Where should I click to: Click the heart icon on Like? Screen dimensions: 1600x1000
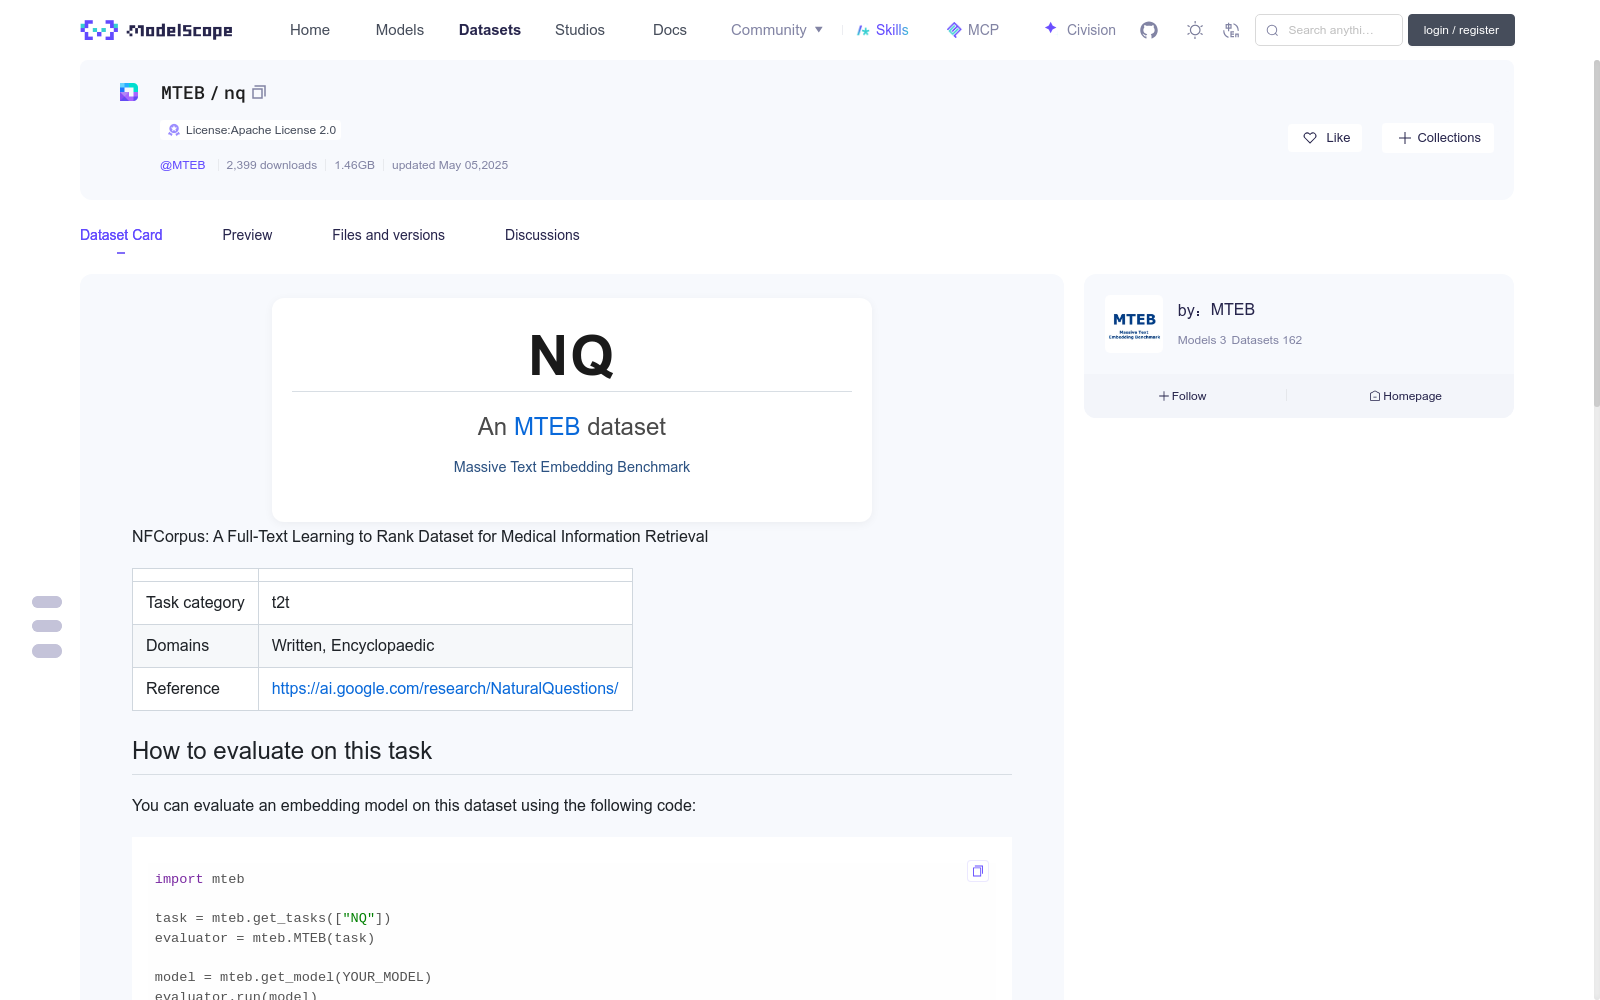[x=1310, y=138]
